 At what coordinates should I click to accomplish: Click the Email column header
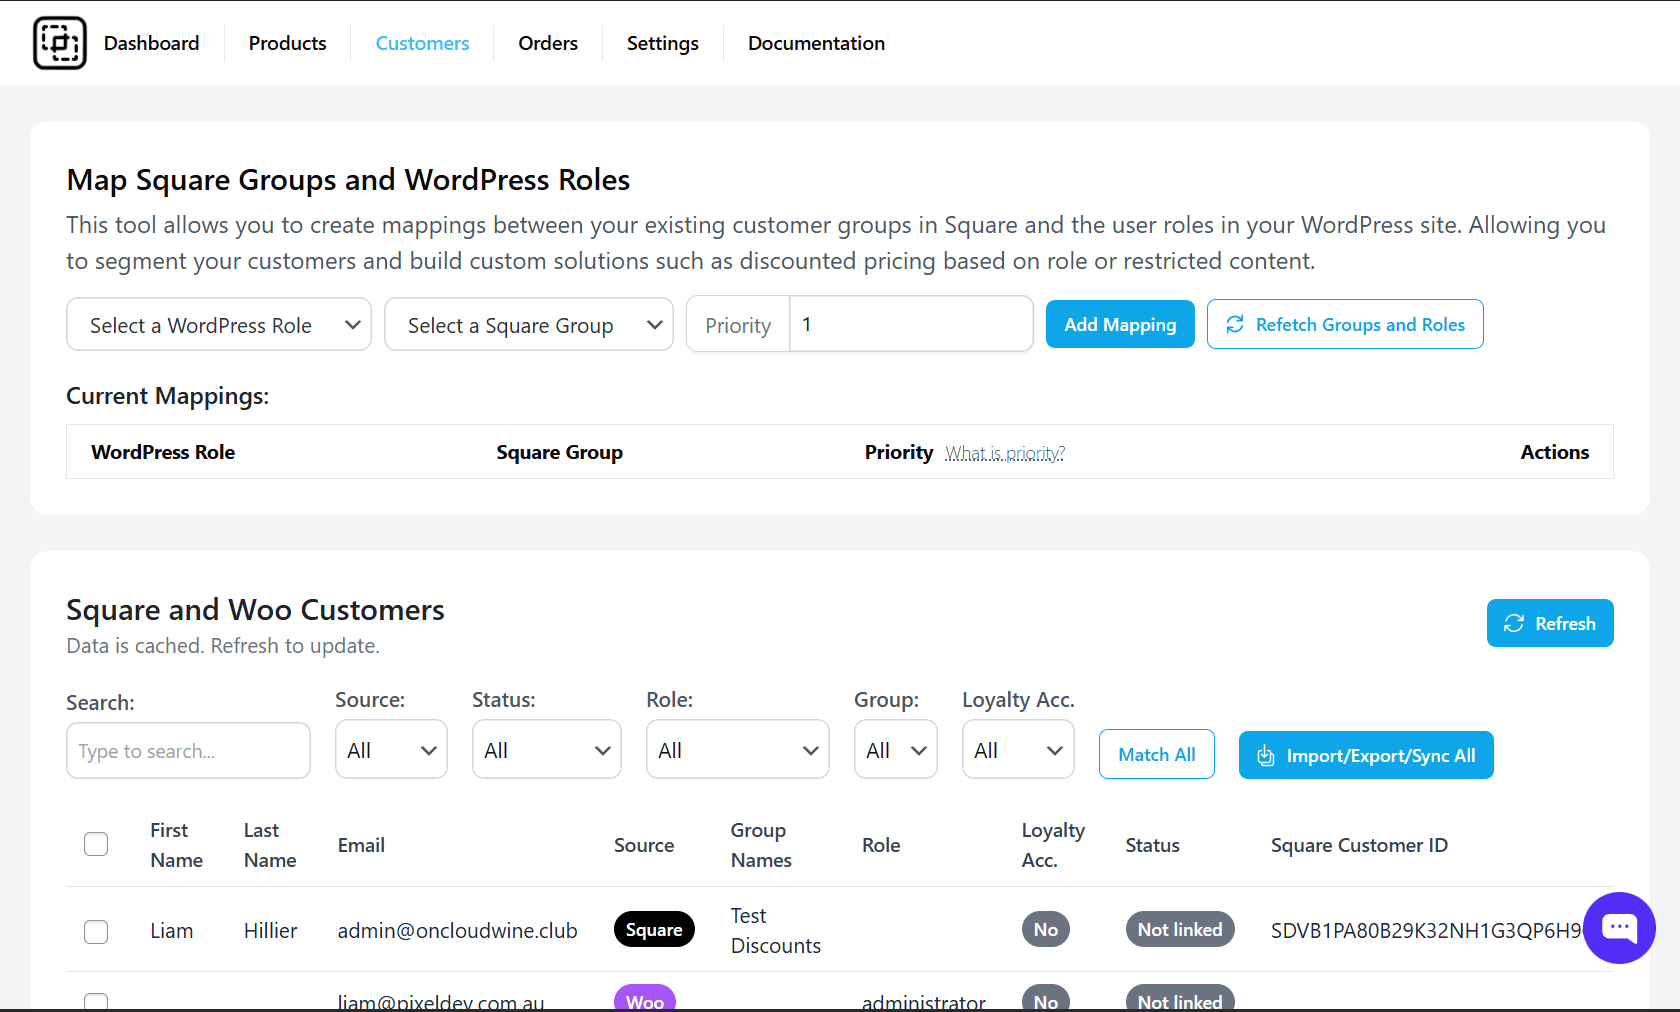coord(361,845)
